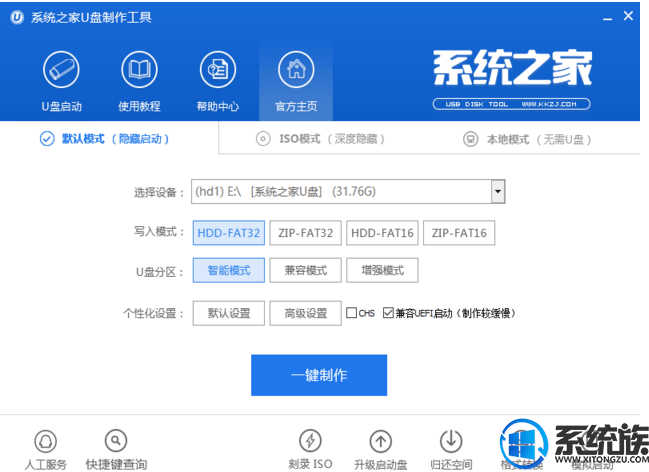
Task: Click the 归还空间 download arrow icon
Action: [451, 441]
